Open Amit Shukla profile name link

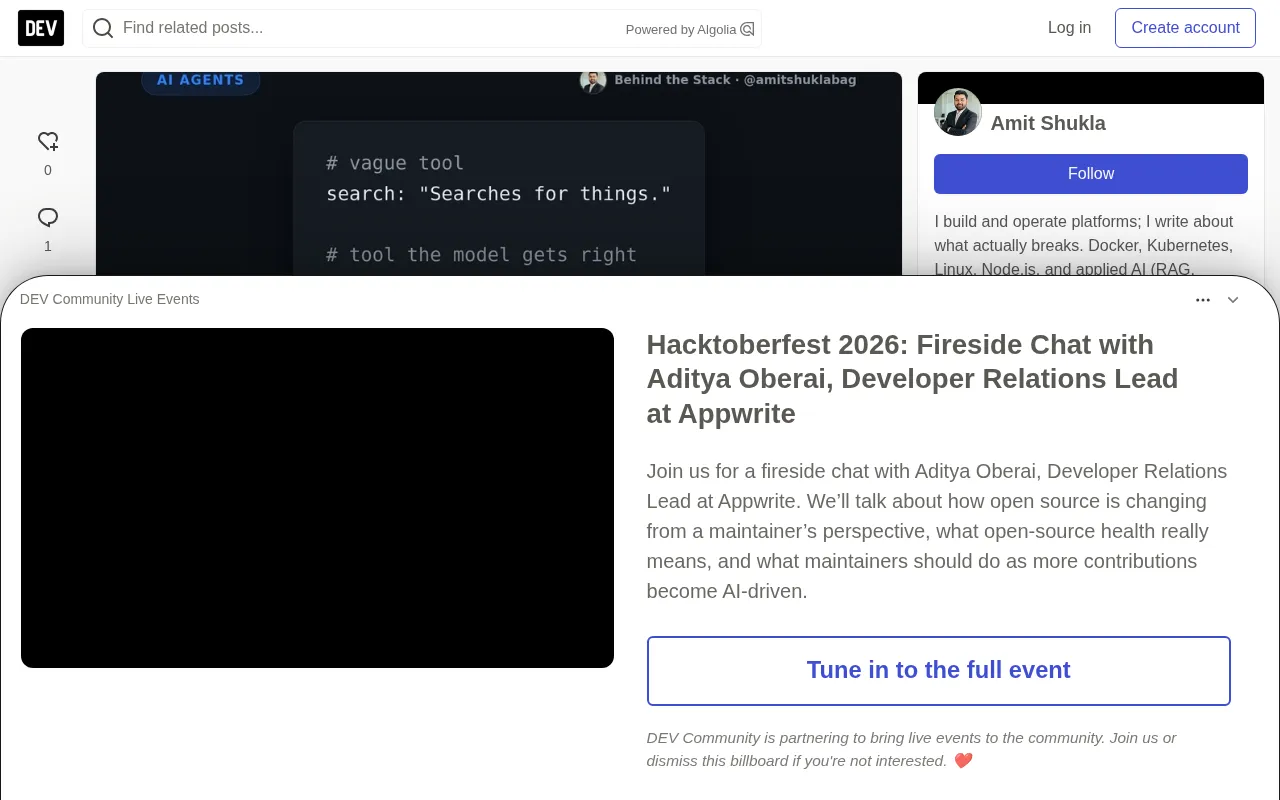tap(1048, 123)
